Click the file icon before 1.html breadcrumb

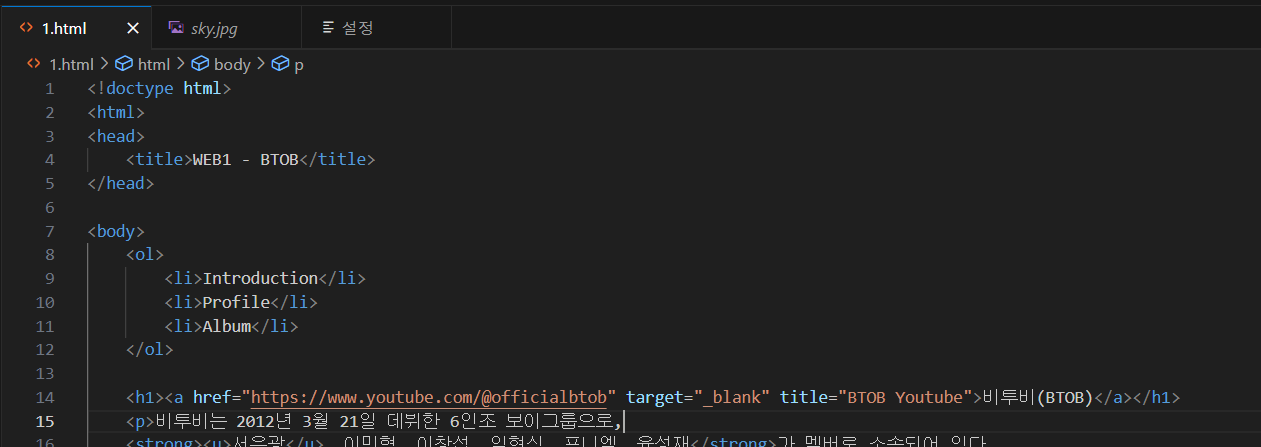(x=32, y=64)
